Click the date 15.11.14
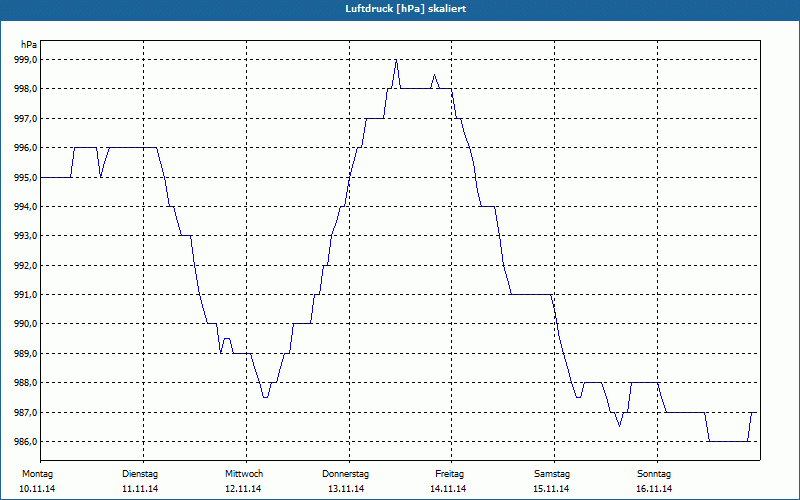800x500 pixels. [x=552, y=489]
